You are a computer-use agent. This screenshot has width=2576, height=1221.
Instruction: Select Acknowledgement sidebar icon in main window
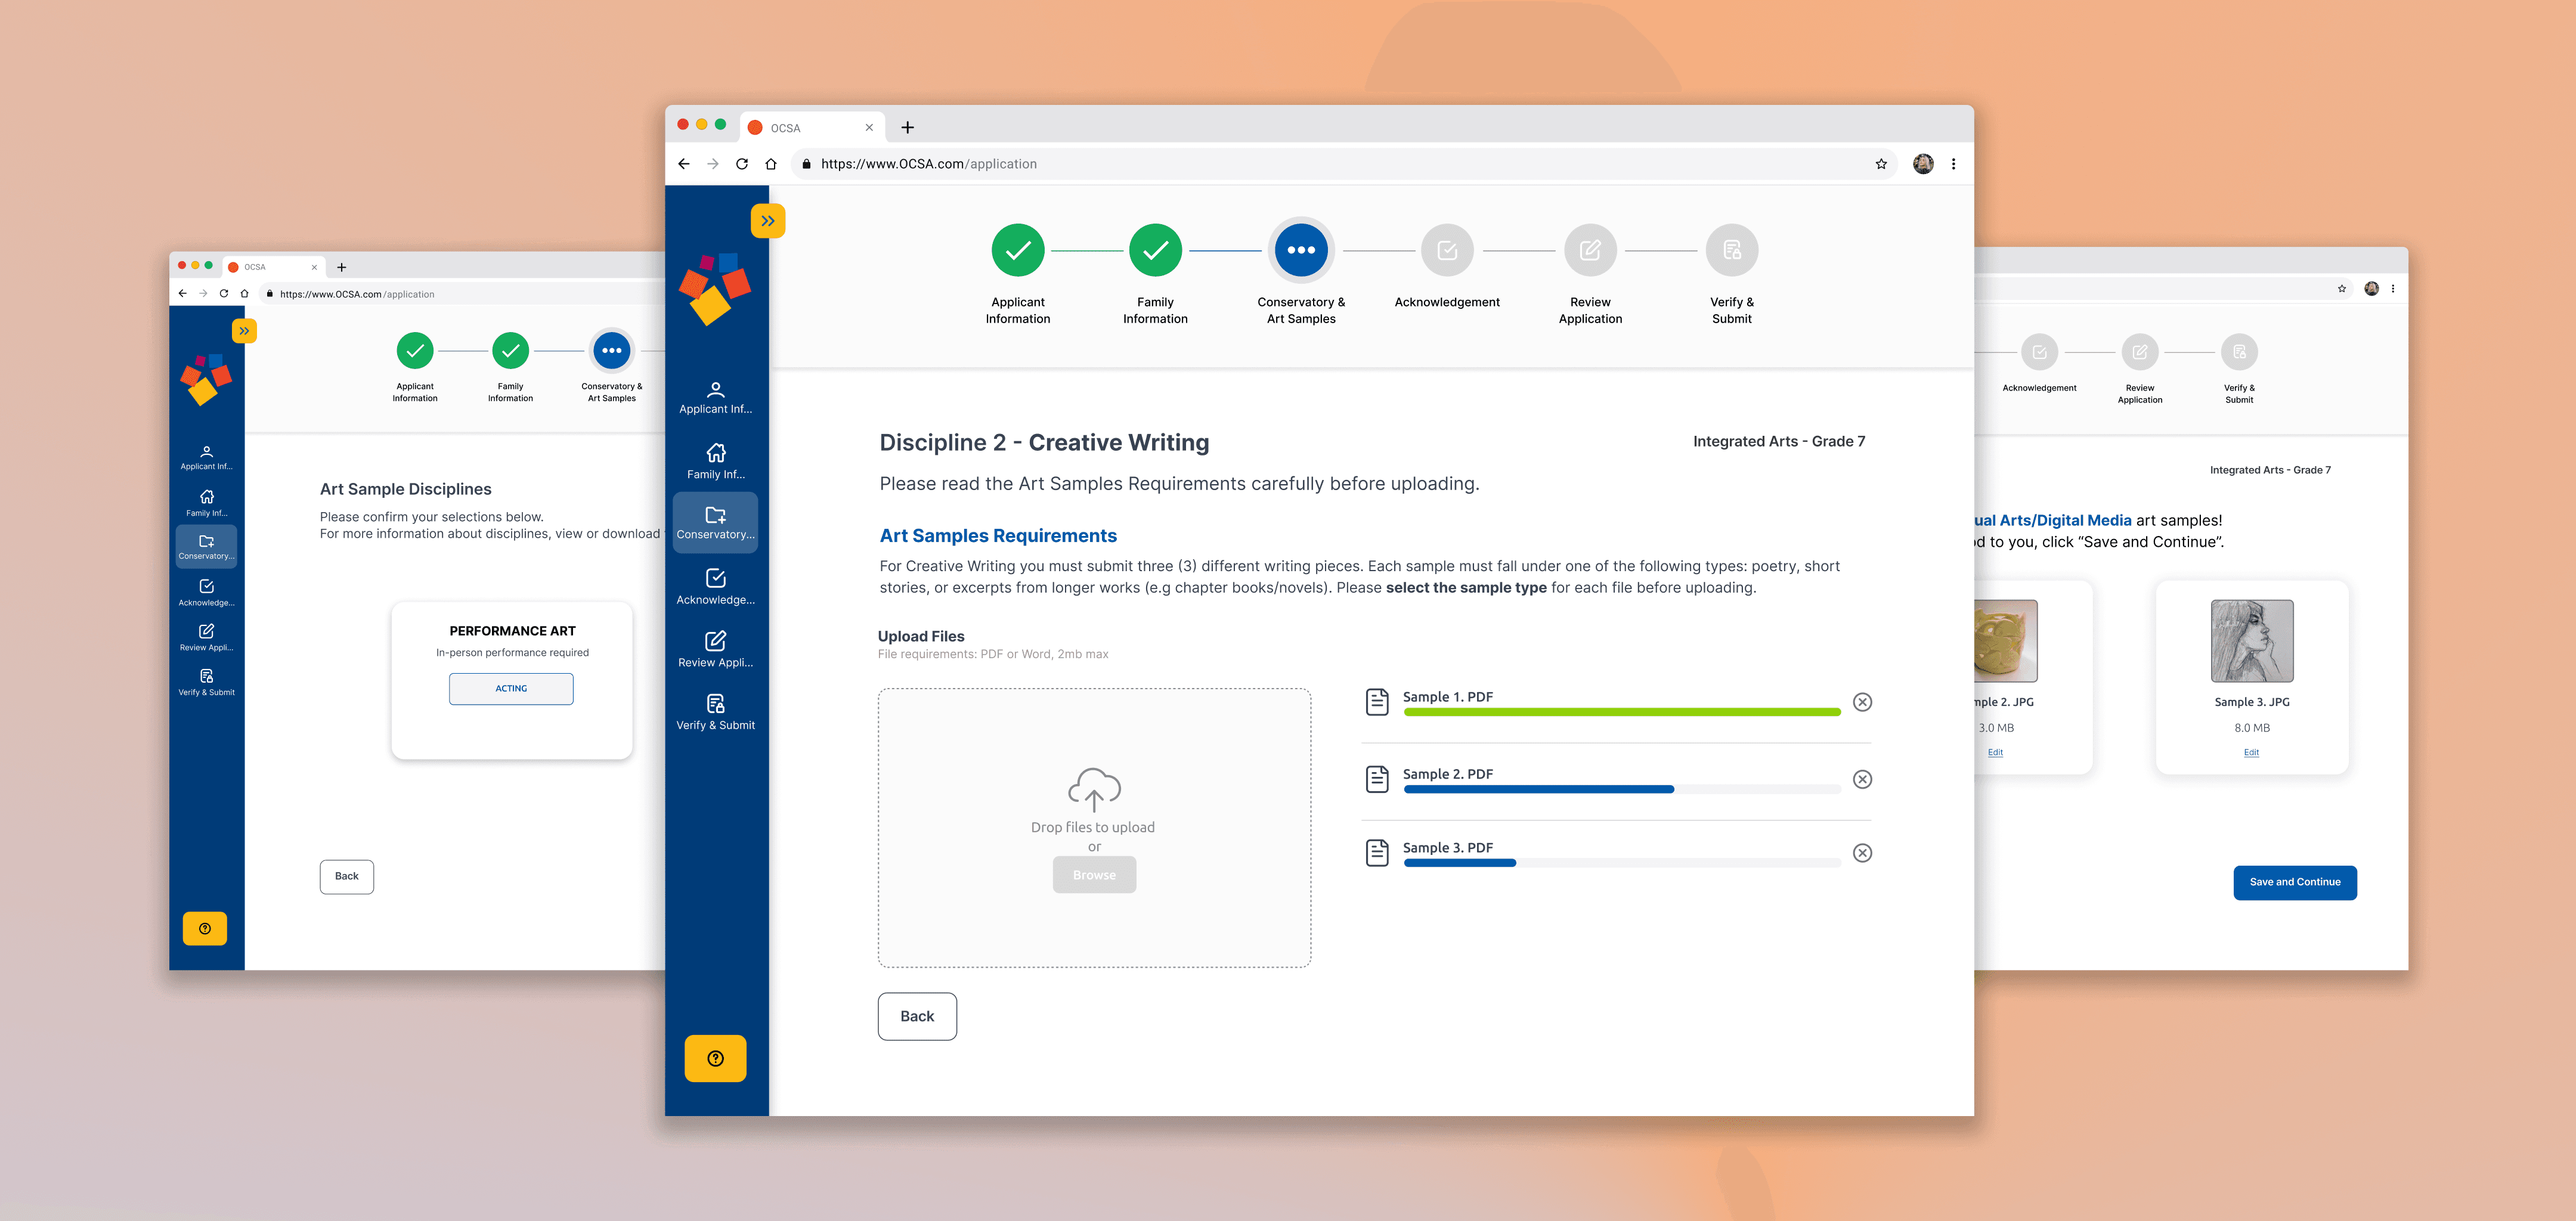point(715,578)
